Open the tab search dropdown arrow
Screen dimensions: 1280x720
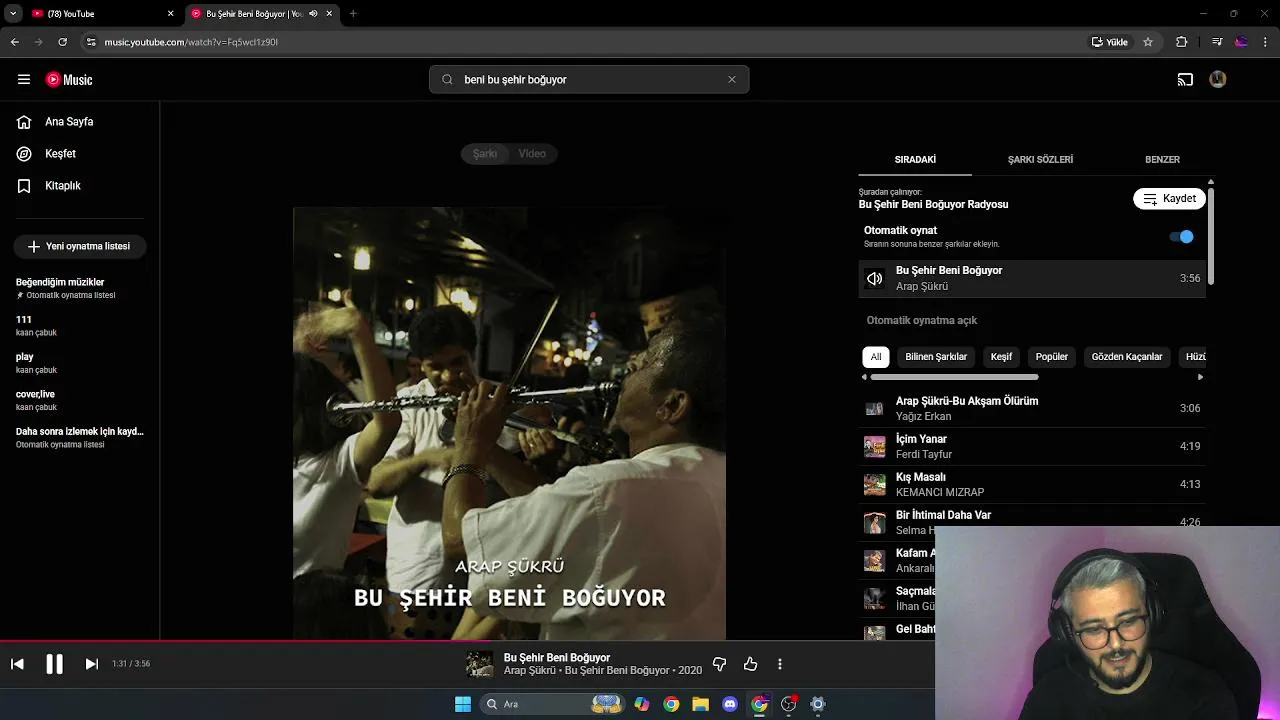[12, 14]
